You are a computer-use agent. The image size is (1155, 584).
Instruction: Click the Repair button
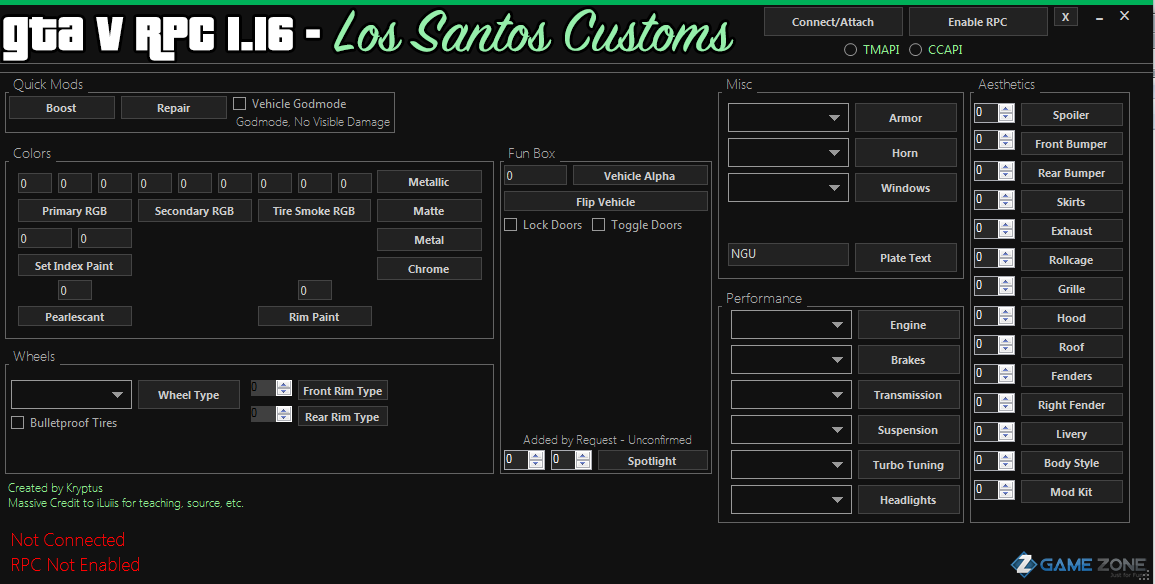pyautogui.click(x=173, y=108)
